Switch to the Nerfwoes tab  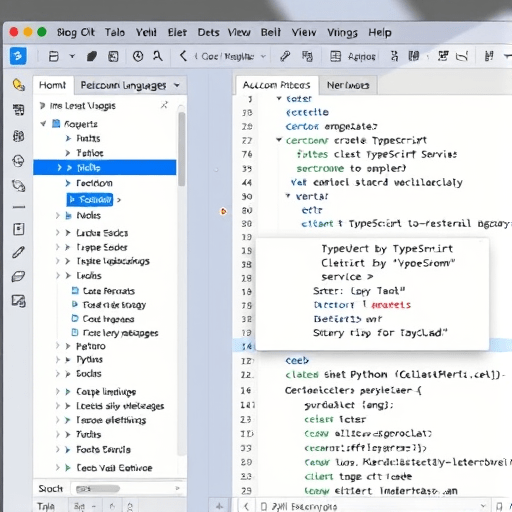point(348,85)
